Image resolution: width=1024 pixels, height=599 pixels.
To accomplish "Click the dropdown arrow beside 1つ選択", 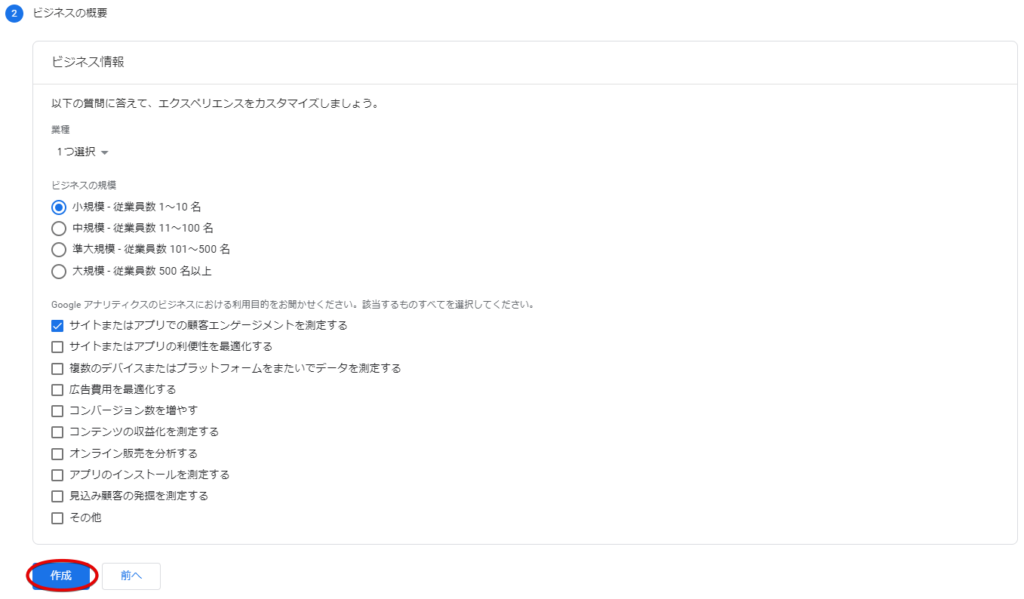I will click(x=104, y=152).
